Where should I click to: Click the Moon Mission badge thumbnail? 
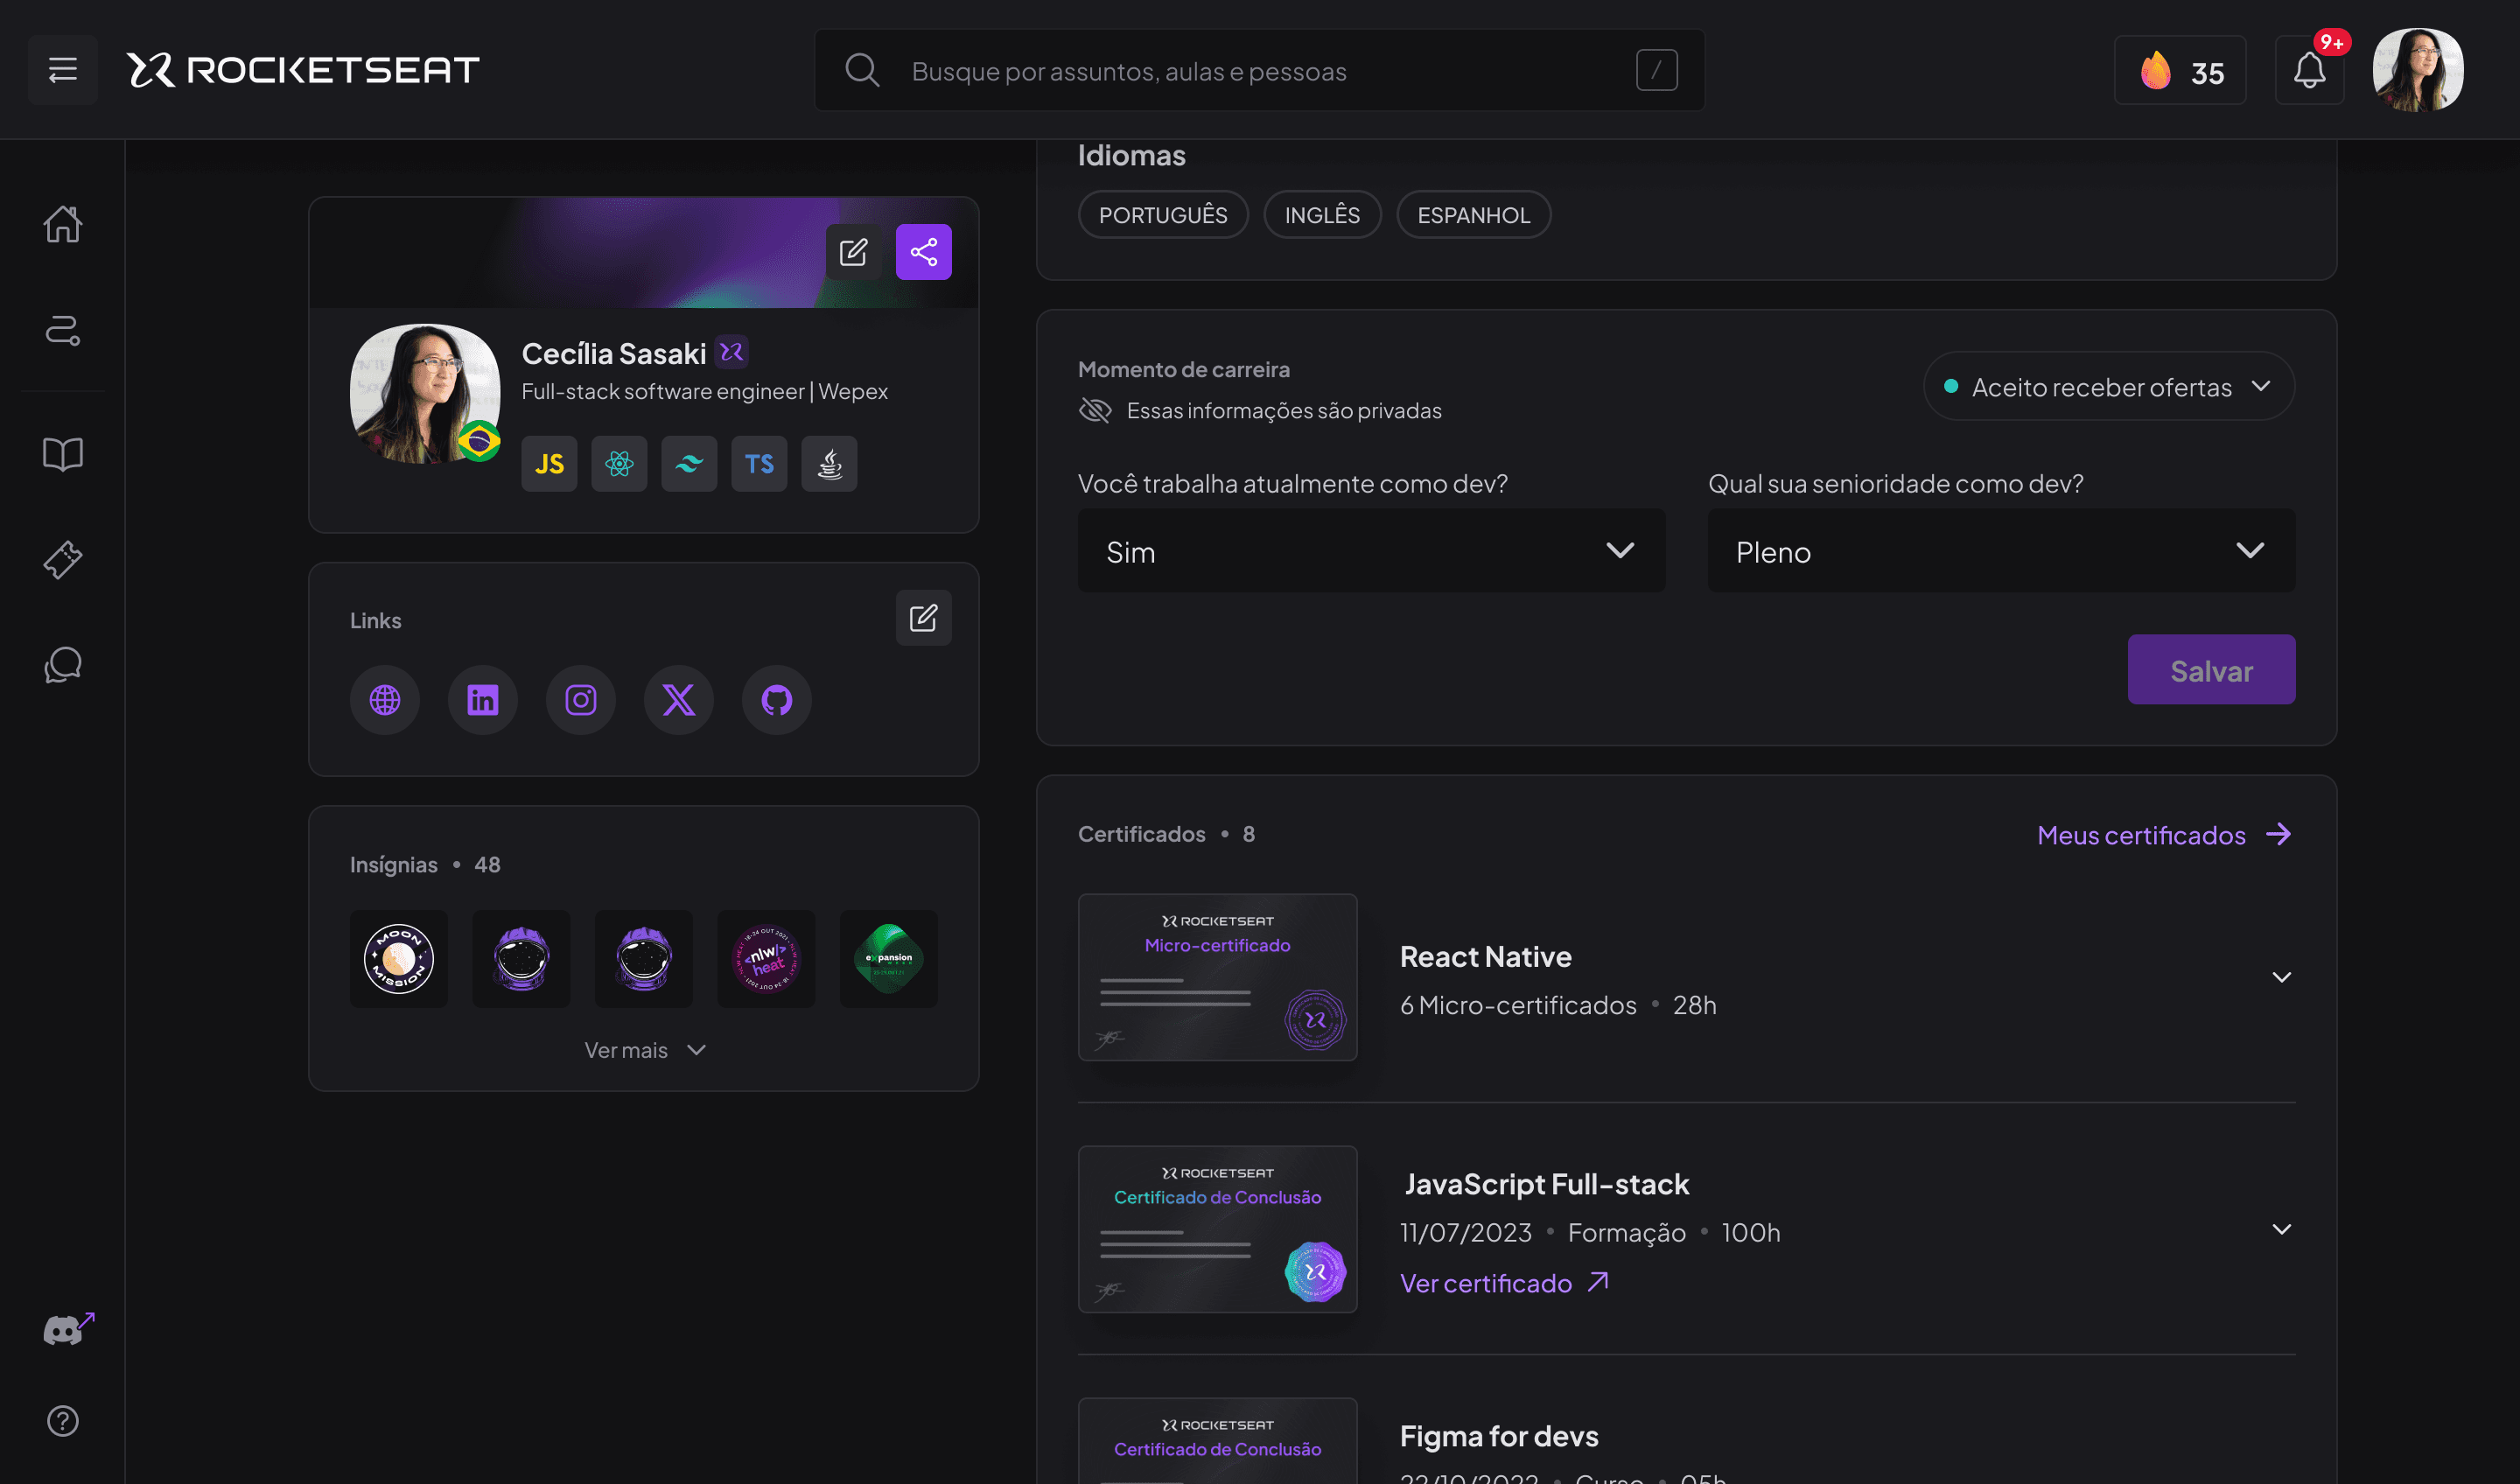point(399,959)
